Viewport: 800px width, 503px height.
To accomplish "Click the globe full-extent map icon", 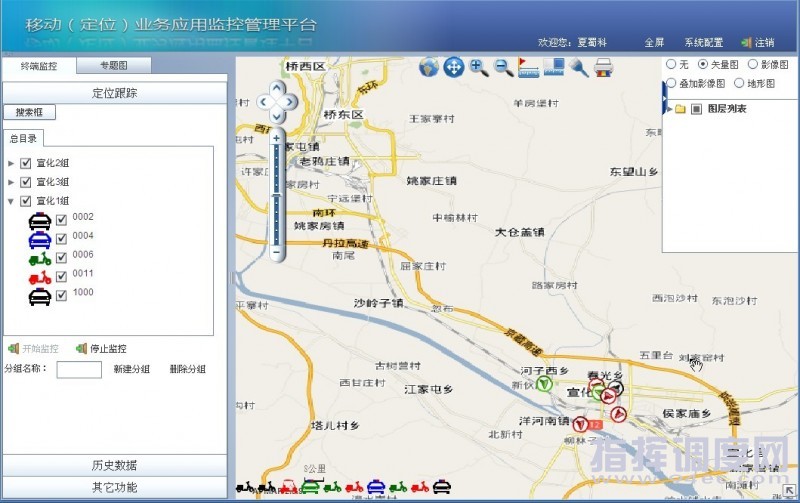I will (429, 67).
